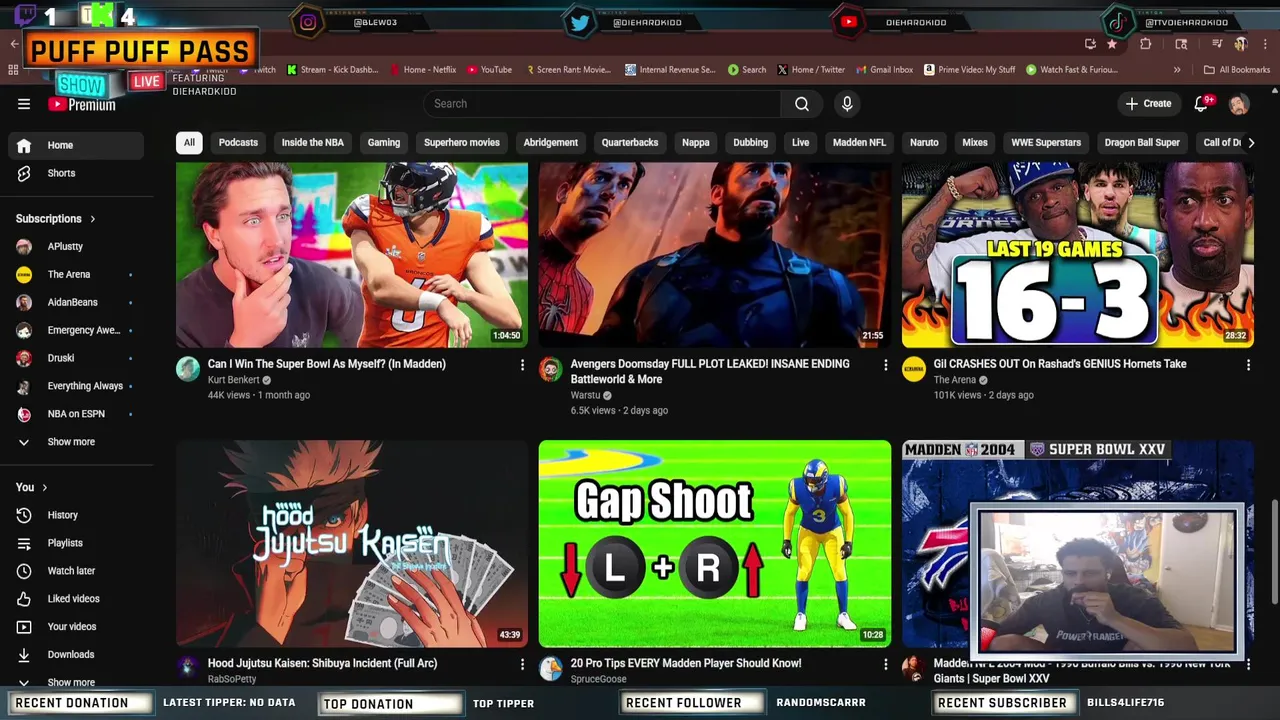Viewport: 1280px width, 720px height.
Task: Open the Instagram overlay icon
Action: (x=308, y=22)
